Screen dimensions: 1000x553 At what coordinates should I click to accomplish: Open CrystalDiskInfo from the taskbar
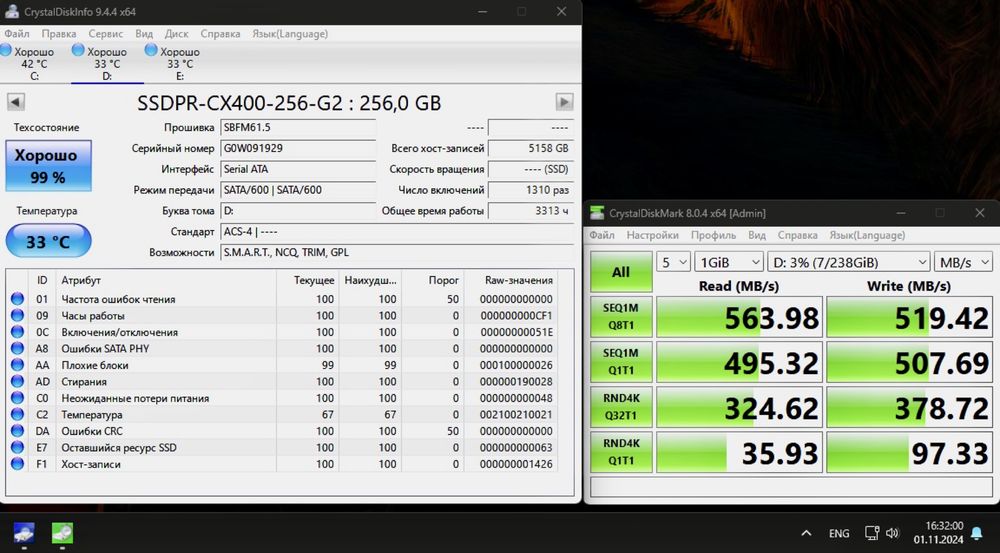pos(24,533)
